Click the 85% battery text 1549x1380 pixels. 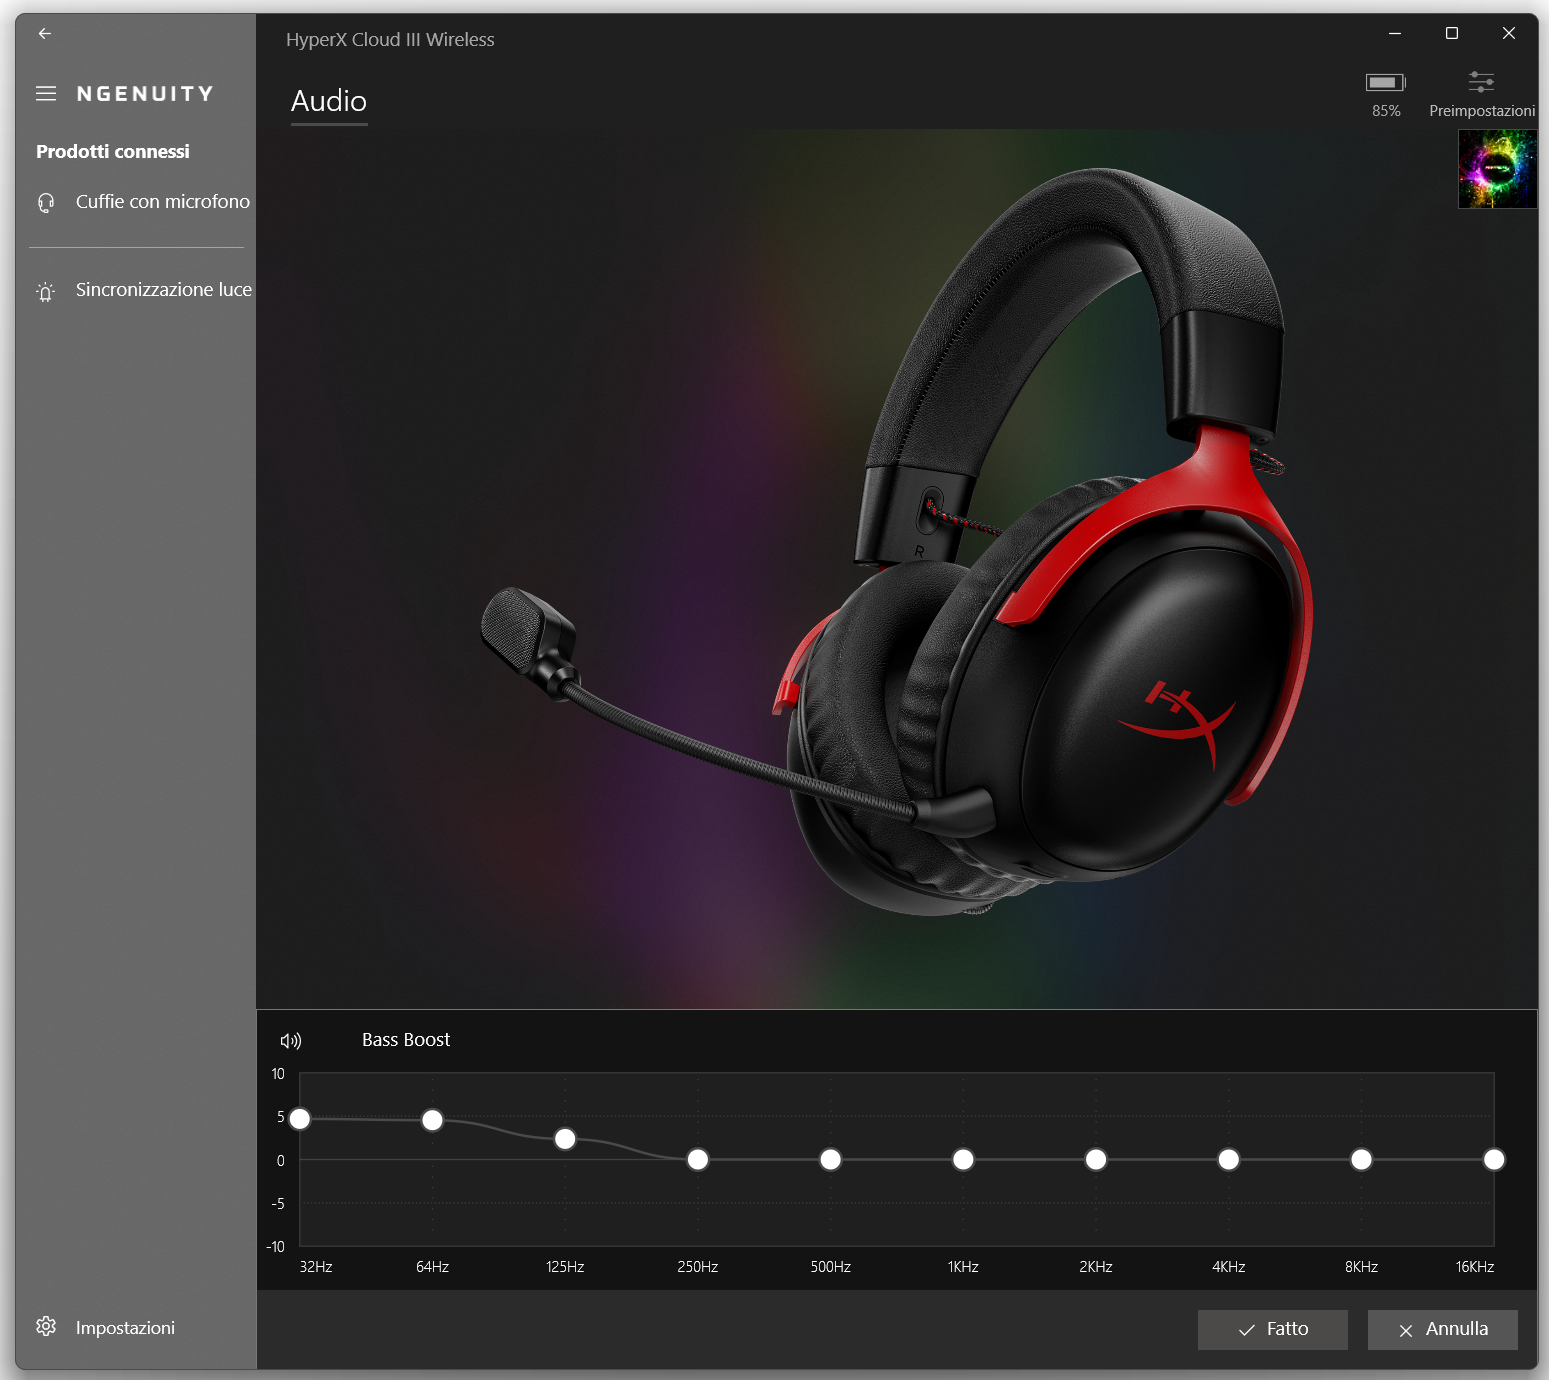[1386, 111]
